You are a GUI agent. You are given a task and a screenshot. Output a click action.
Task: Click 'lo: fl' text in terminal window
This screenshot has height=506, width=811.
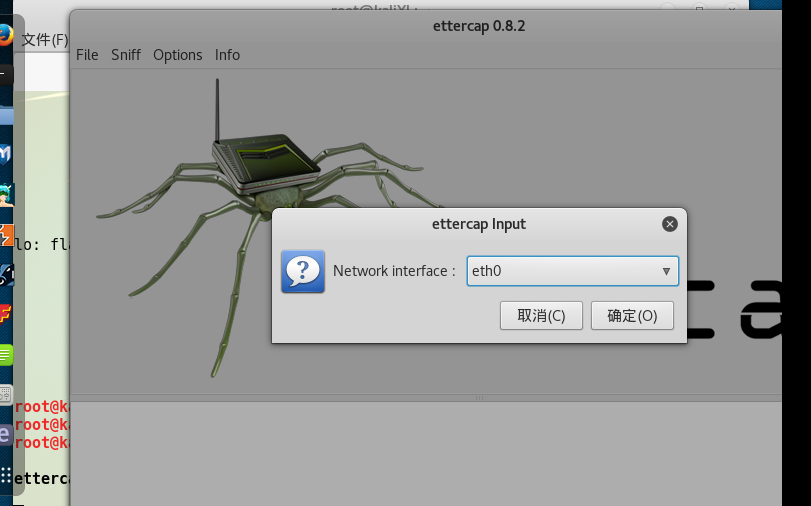pyautogui.click(x=41, y=244)
